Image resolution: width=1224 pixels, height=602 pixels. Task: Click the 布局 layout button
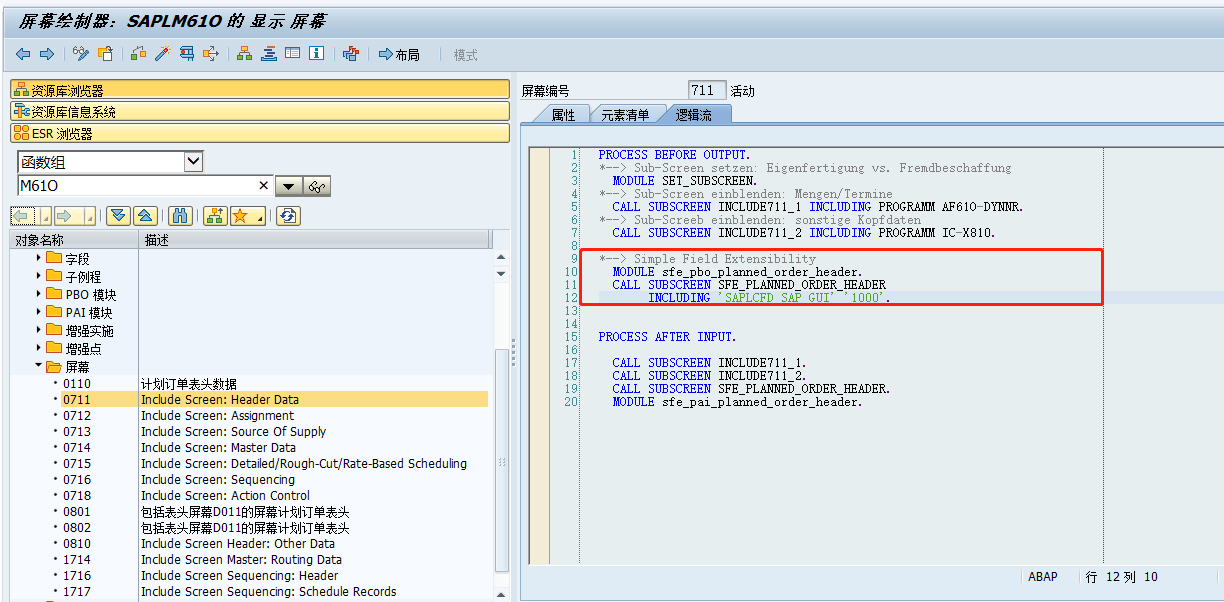[397, 54]
